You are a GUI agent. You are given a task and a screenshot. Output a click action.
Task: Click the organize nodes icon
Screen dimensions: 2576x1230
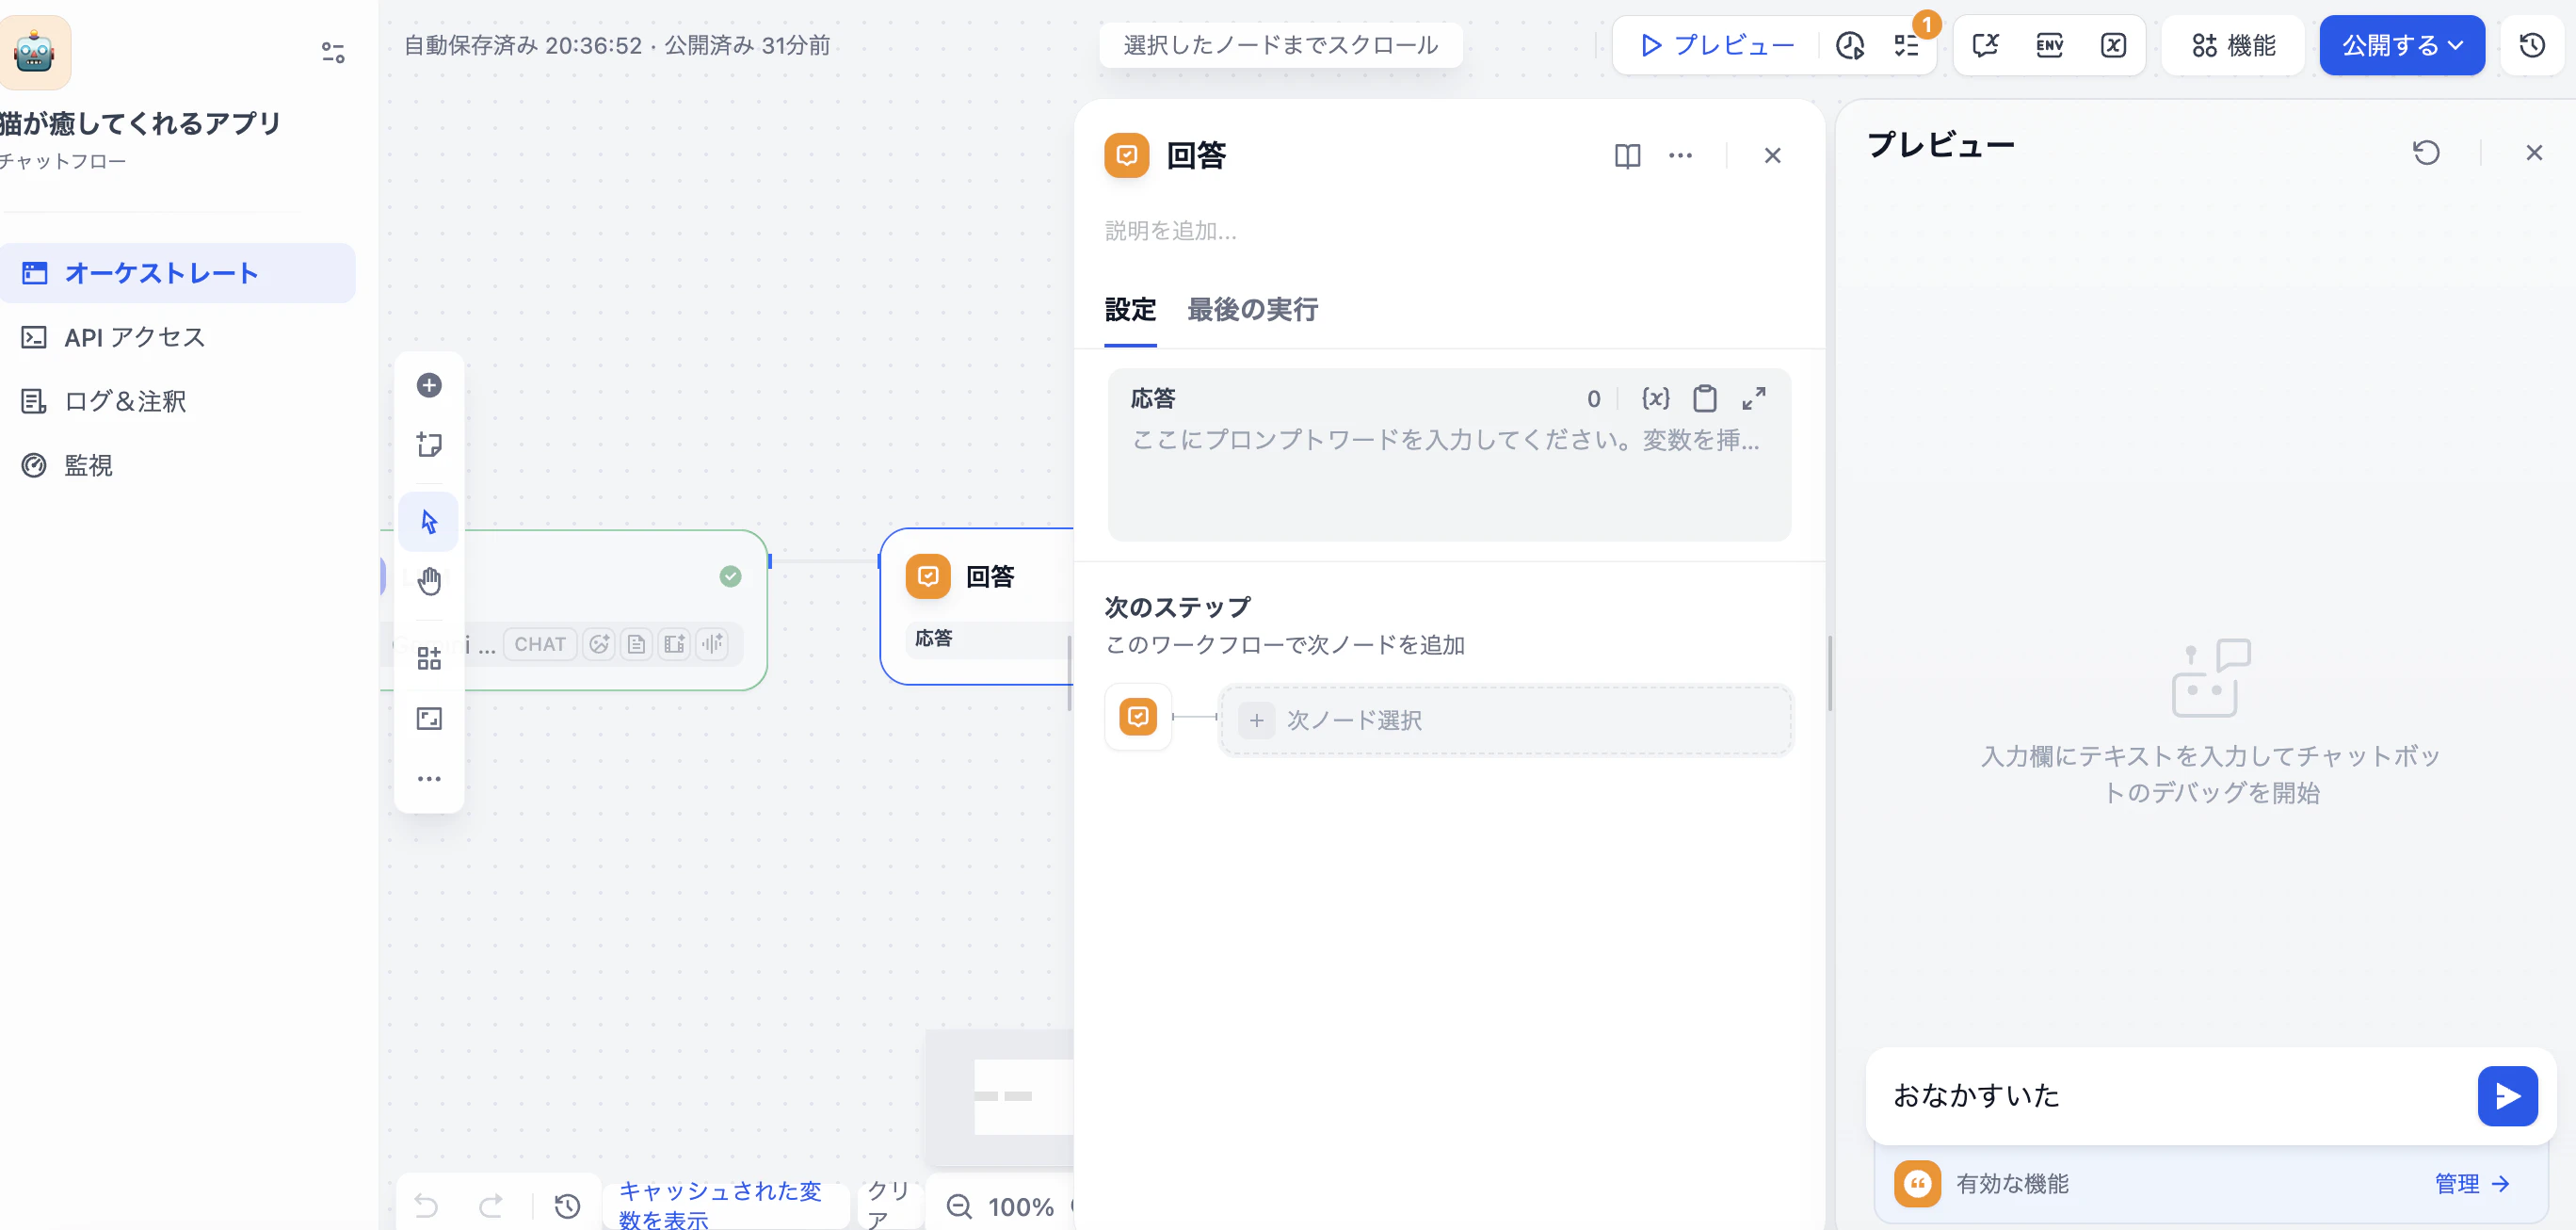click(x=429, y=658)
